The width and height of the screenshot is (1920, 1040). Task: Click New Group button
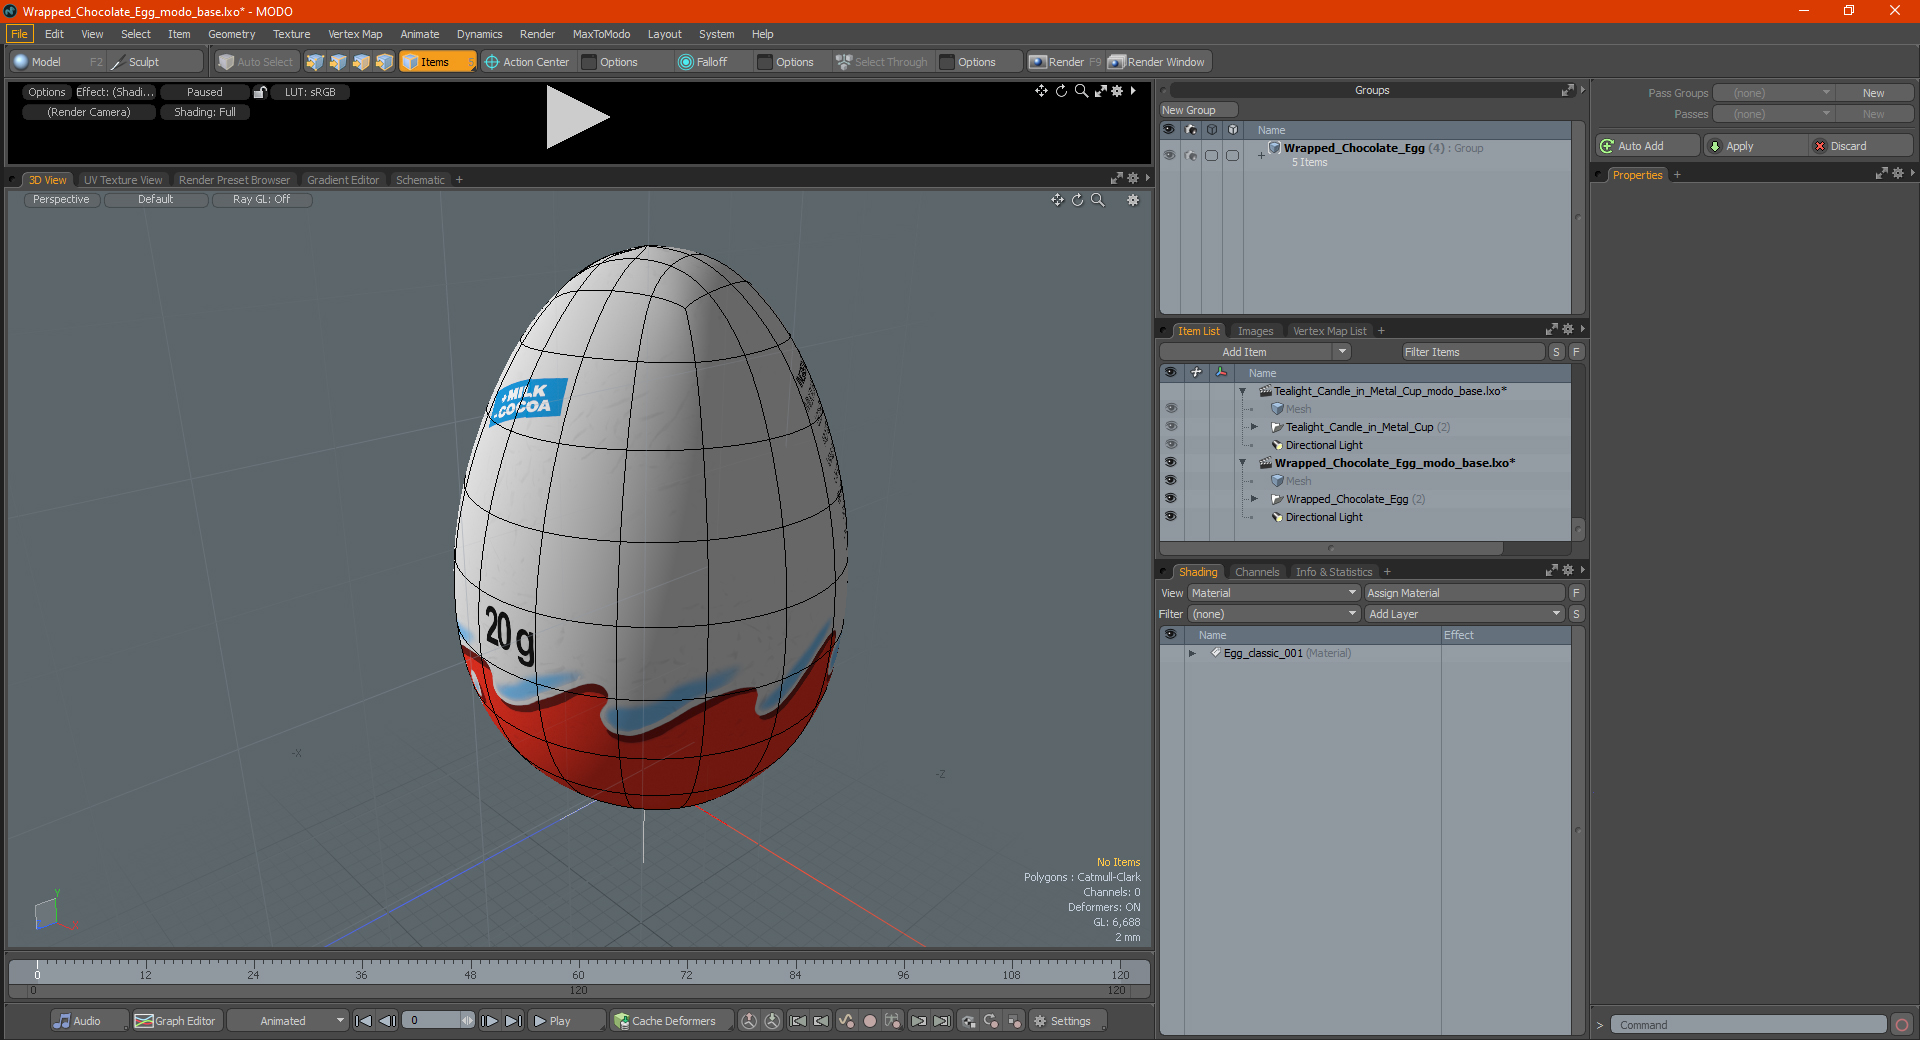(1197, 110)
